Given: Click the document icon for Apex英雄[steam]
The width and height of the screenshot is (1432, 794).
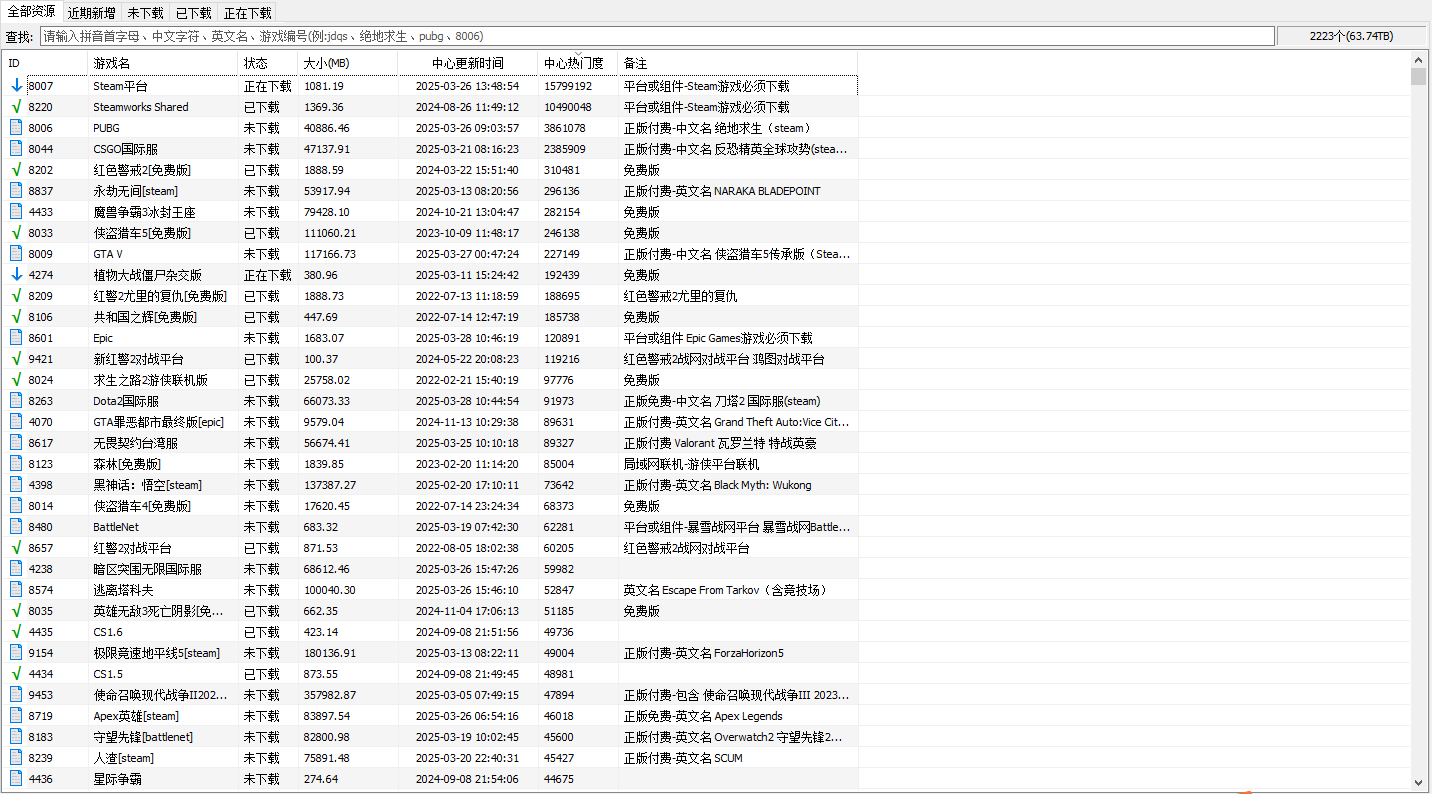Looking at the screenshot, I should [x=16, y=716].
